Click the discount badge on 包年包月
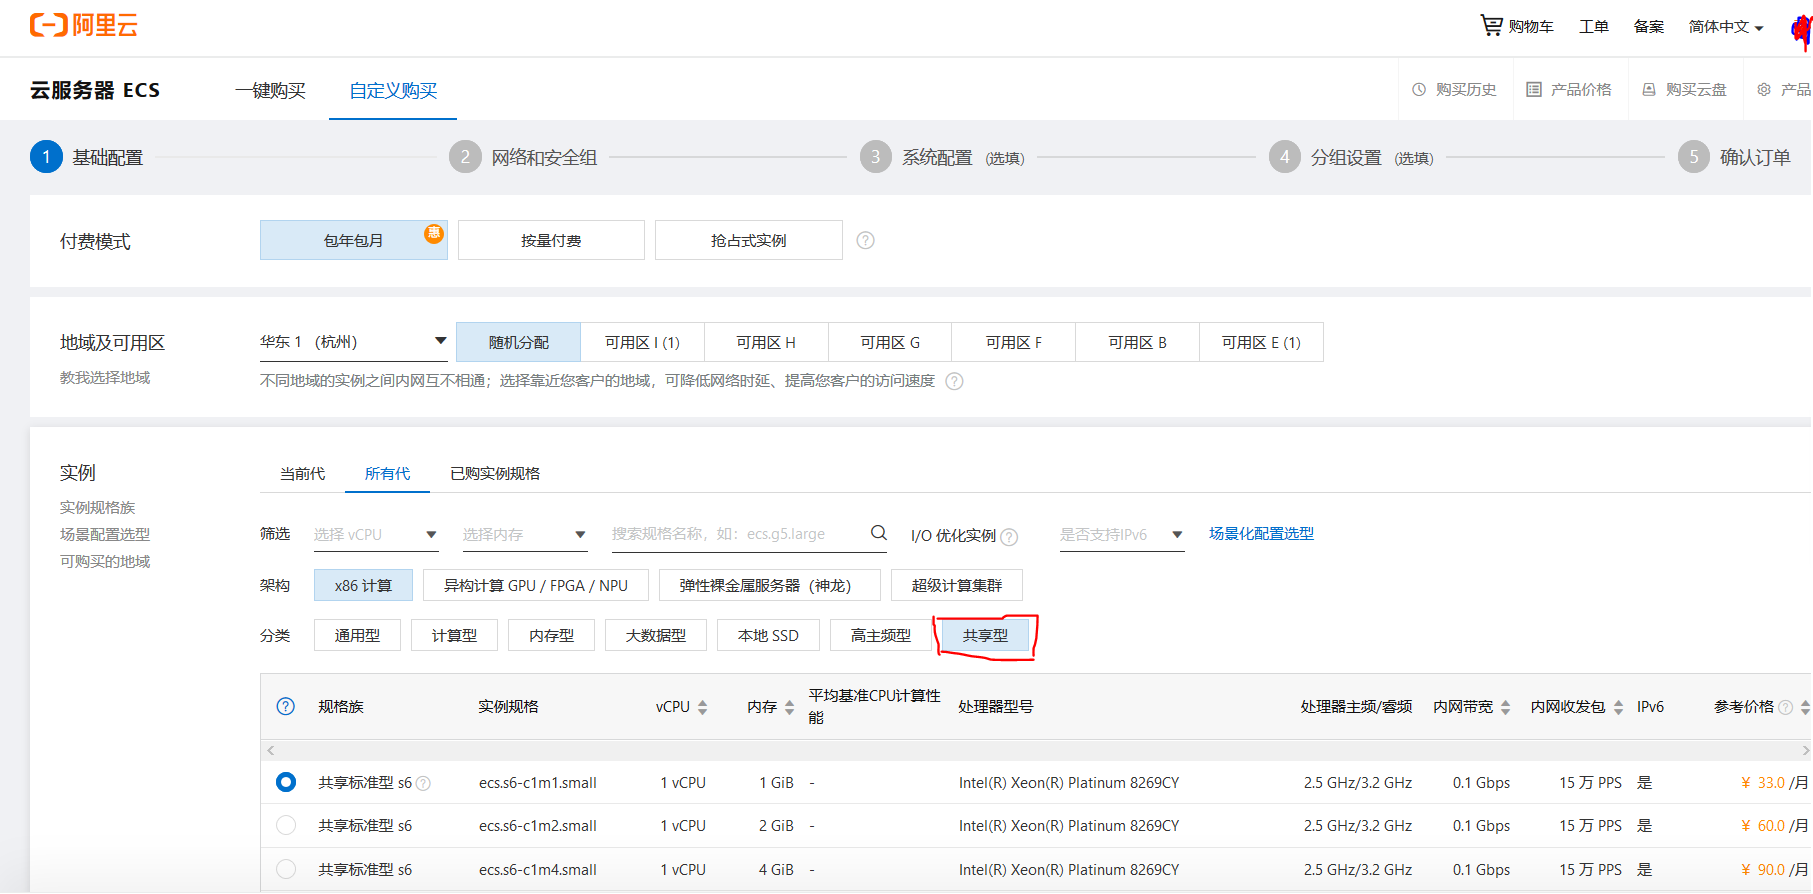 click(x=434, y=233)
